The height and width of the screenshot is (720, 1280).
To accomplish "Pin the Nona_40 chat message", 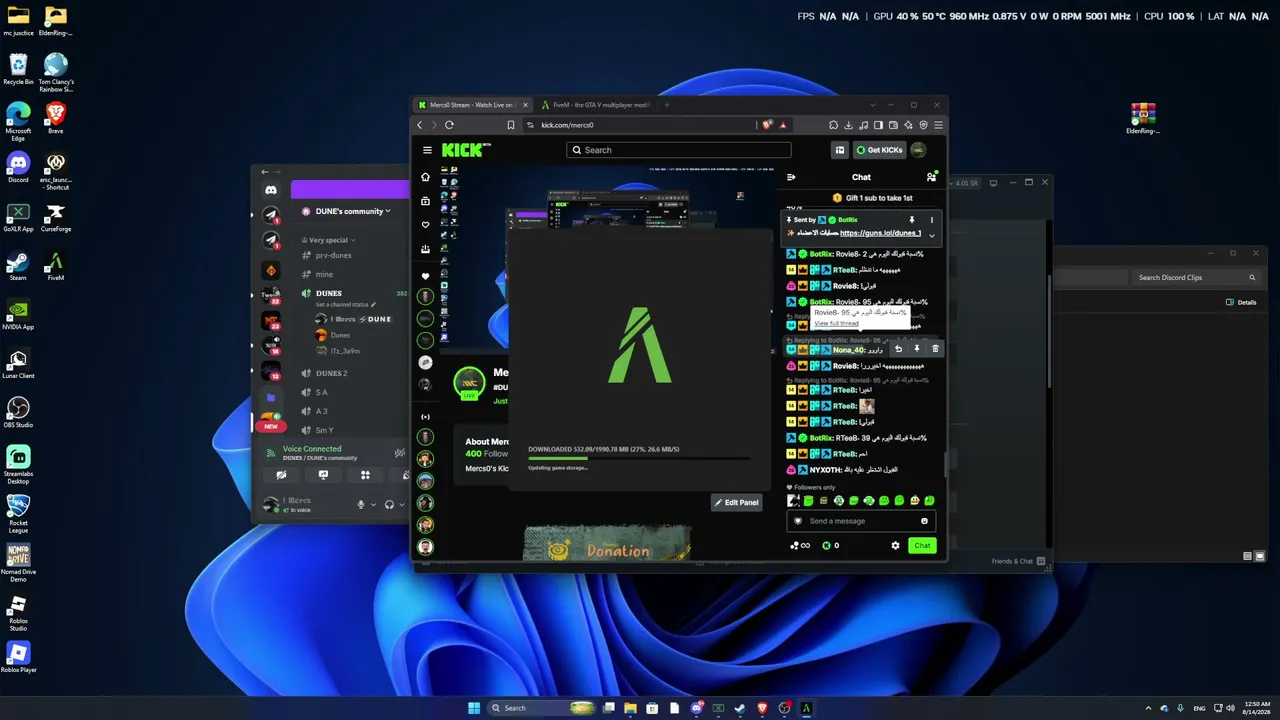I will tap(917, 349).
